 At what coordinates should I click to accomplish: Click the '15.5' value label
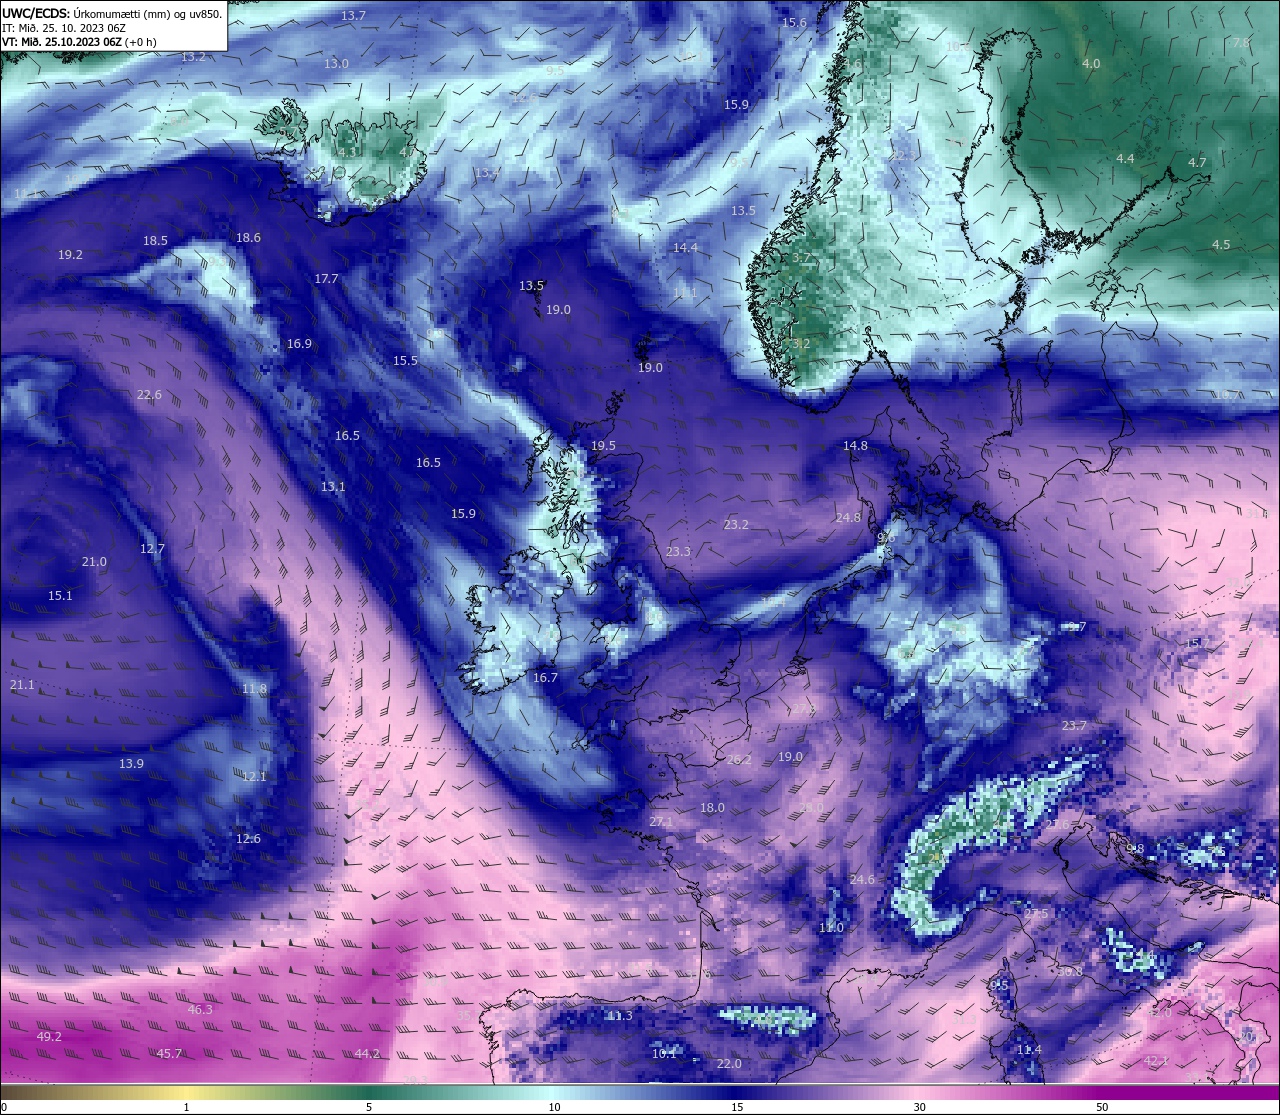point(405,361)
